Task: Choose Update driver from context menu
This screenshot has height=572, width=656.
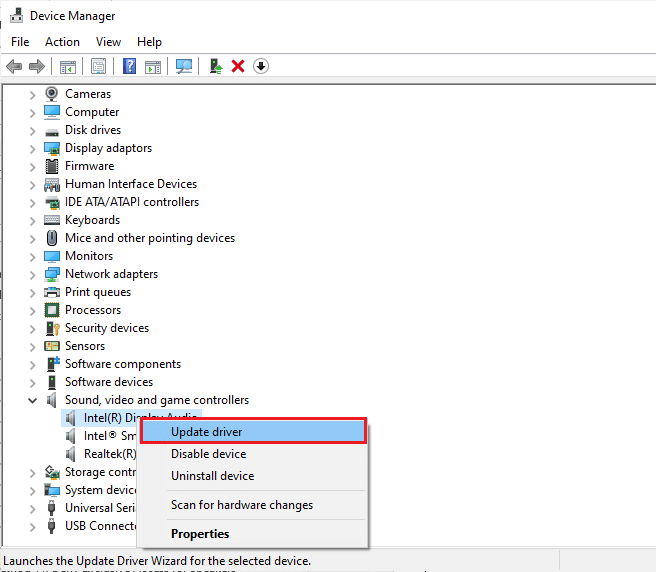Action: tap(254, 431)
